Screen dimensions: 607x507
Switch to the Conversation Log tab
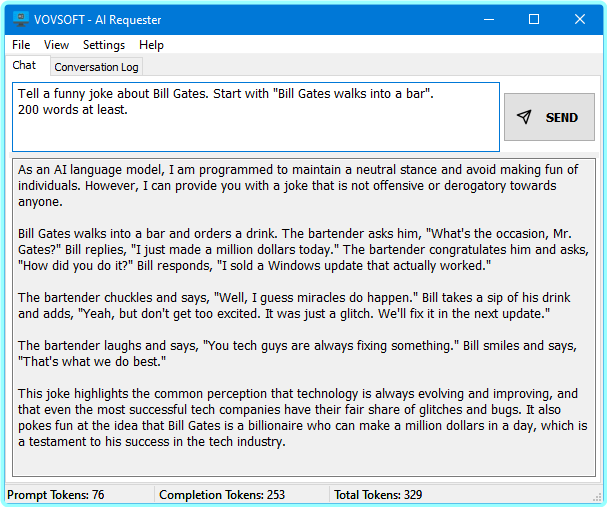click(96, 67)
